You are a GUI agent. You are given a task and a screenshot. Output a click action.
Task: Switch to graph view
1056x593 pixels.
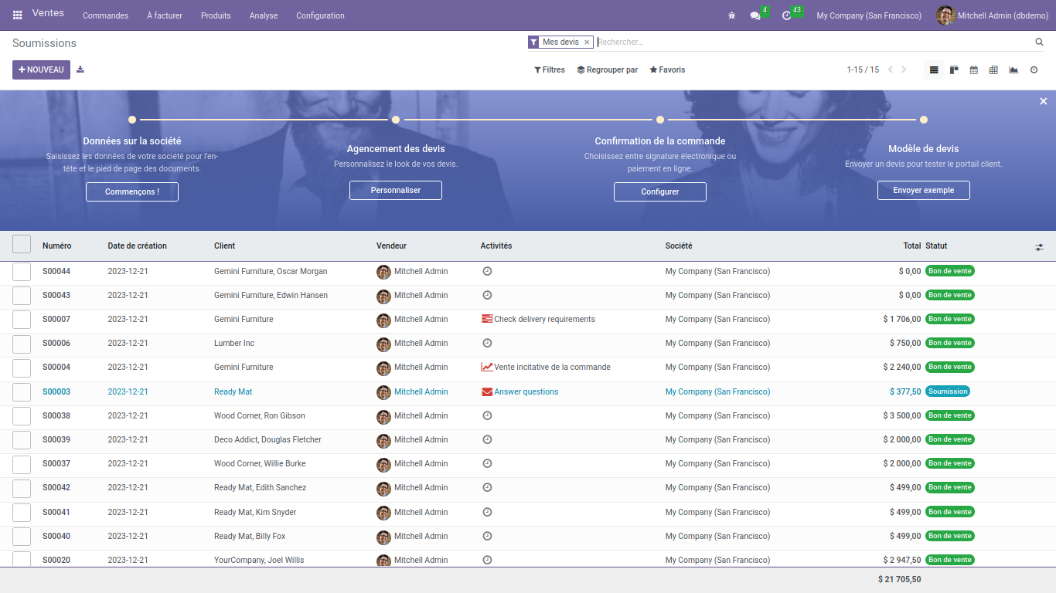click(1013, 70)
